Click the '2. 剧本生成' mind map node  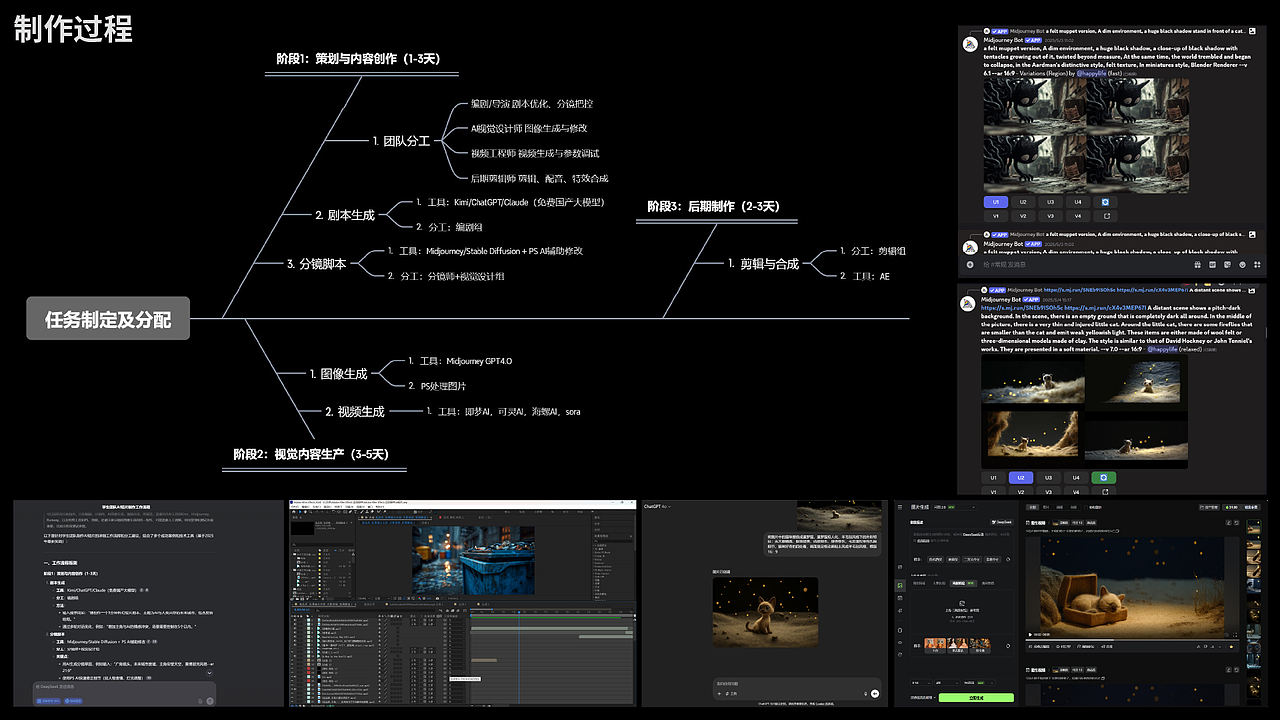tap(344, 215)
